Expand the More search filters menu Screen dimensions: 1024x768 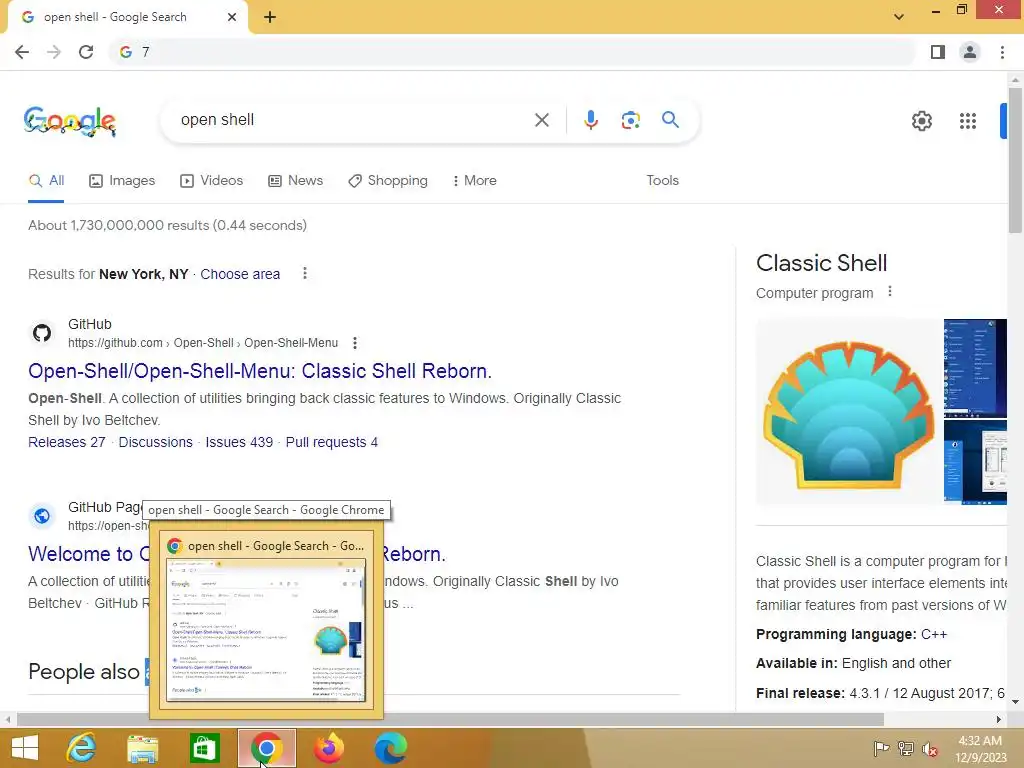click(x=475, y=181)
